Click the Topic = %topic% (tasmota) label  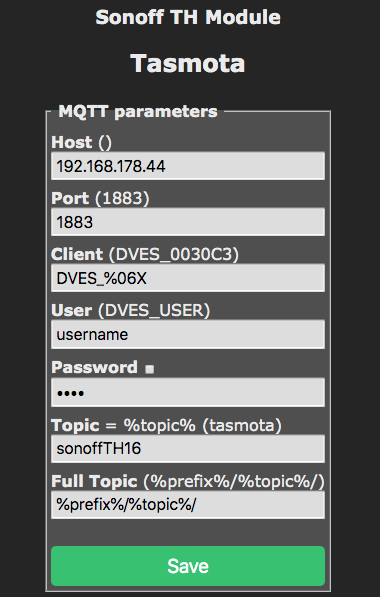click(x=166, y=425)
